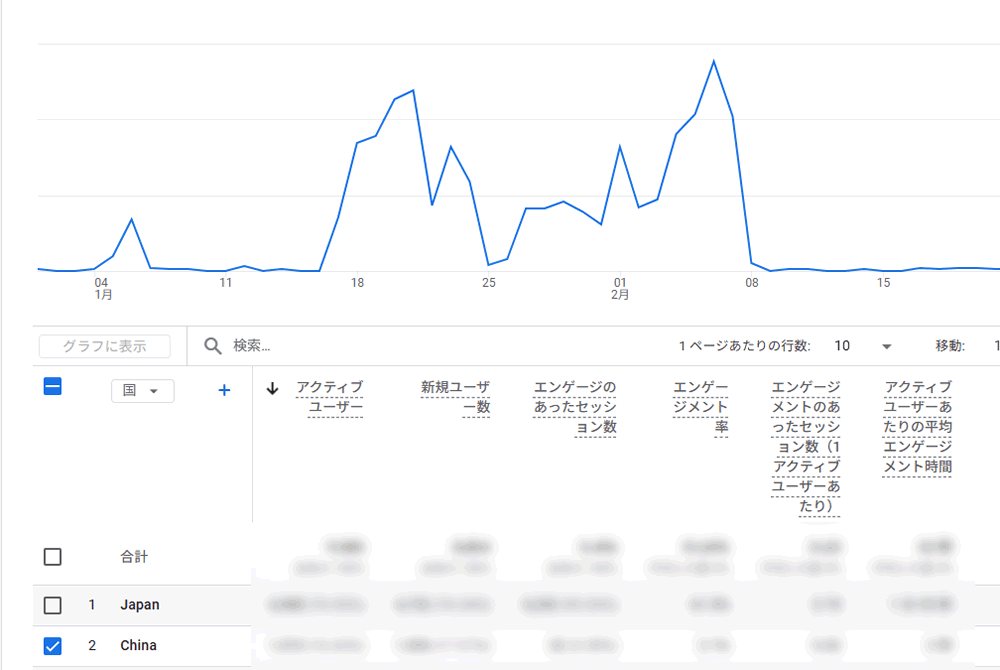Open the 国 dimension dropdown
1000x670 pixels.
click(x=142, y=391)
